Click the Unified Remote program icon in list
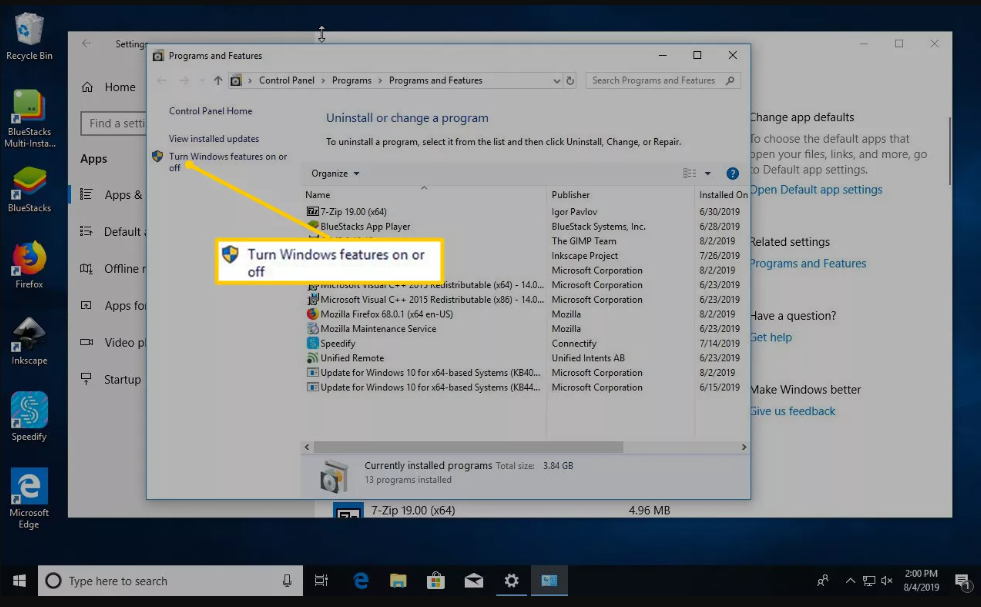The height and width of the screenshot is (607, 981). click(x=312, y=358)
